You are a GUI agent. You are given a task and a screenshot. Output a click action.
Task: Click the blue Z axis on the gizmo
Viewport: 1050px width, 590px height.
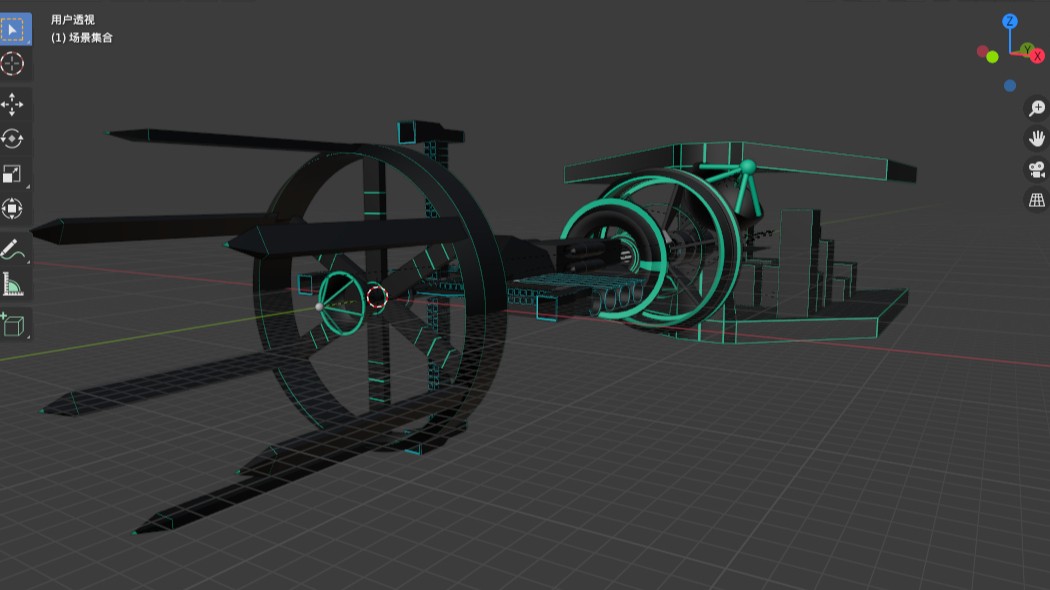coord(1010,21)
